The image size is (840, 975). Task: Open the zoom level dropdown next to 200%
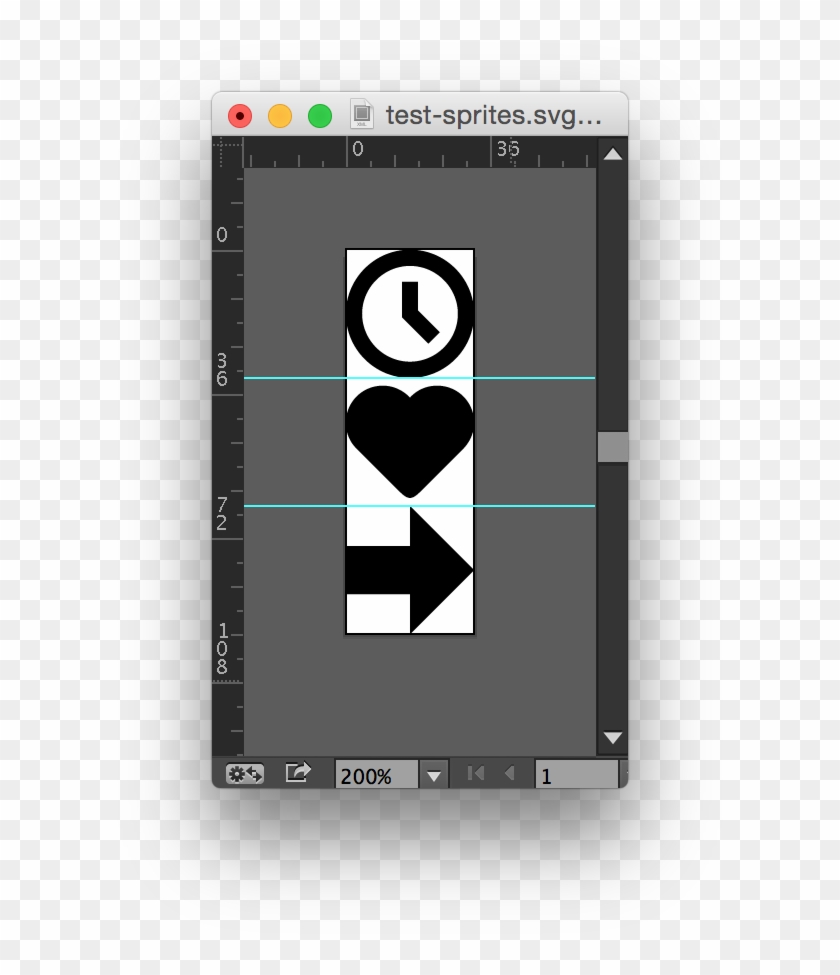[432, 773]
